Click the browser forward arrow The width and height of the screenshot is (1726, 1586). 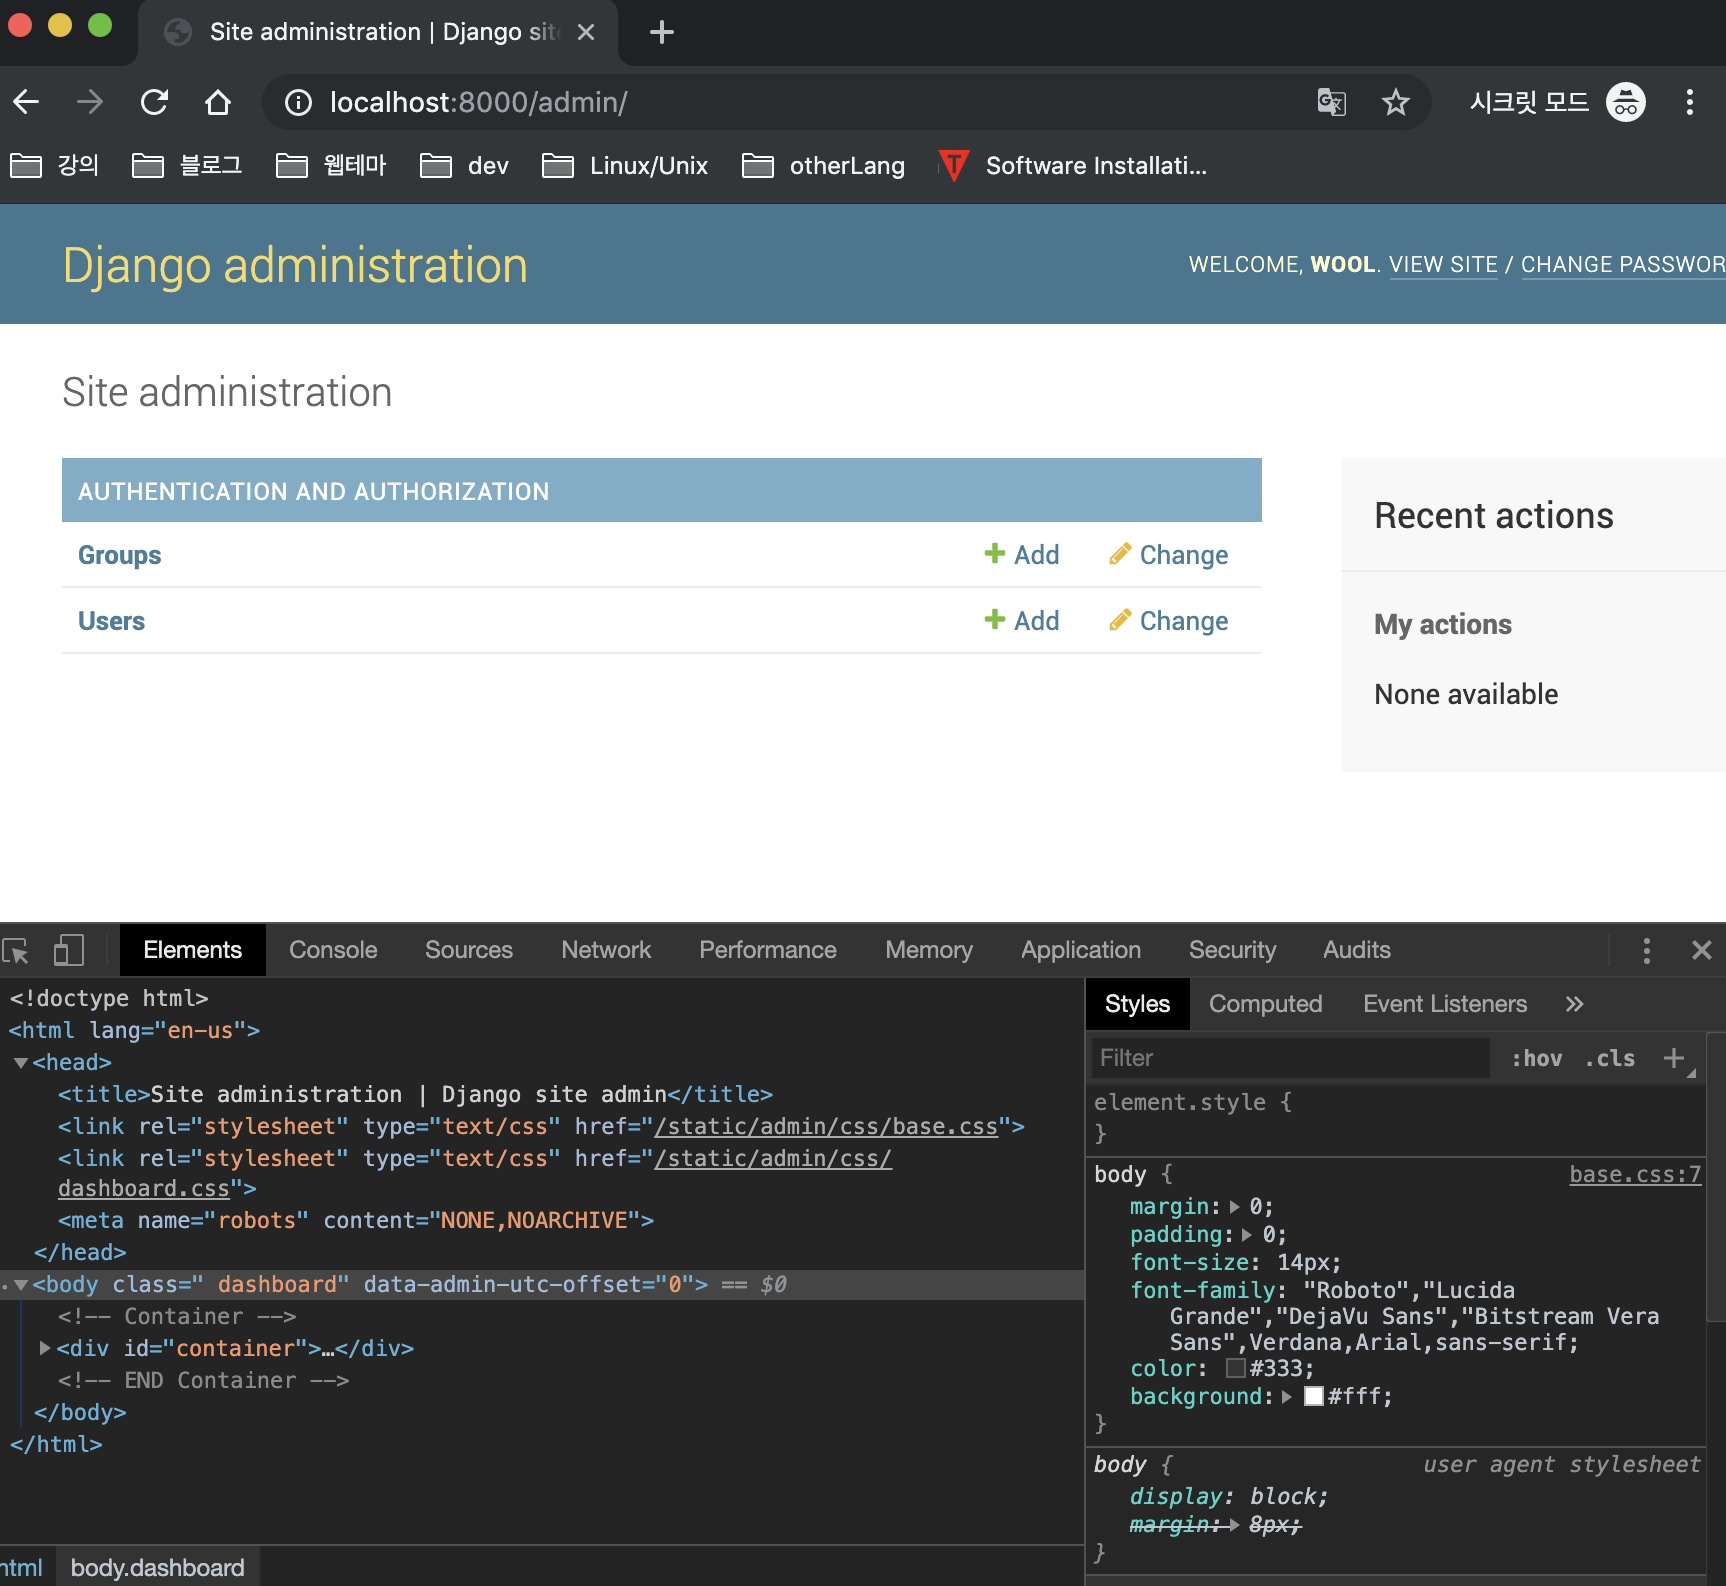[90, 102]
